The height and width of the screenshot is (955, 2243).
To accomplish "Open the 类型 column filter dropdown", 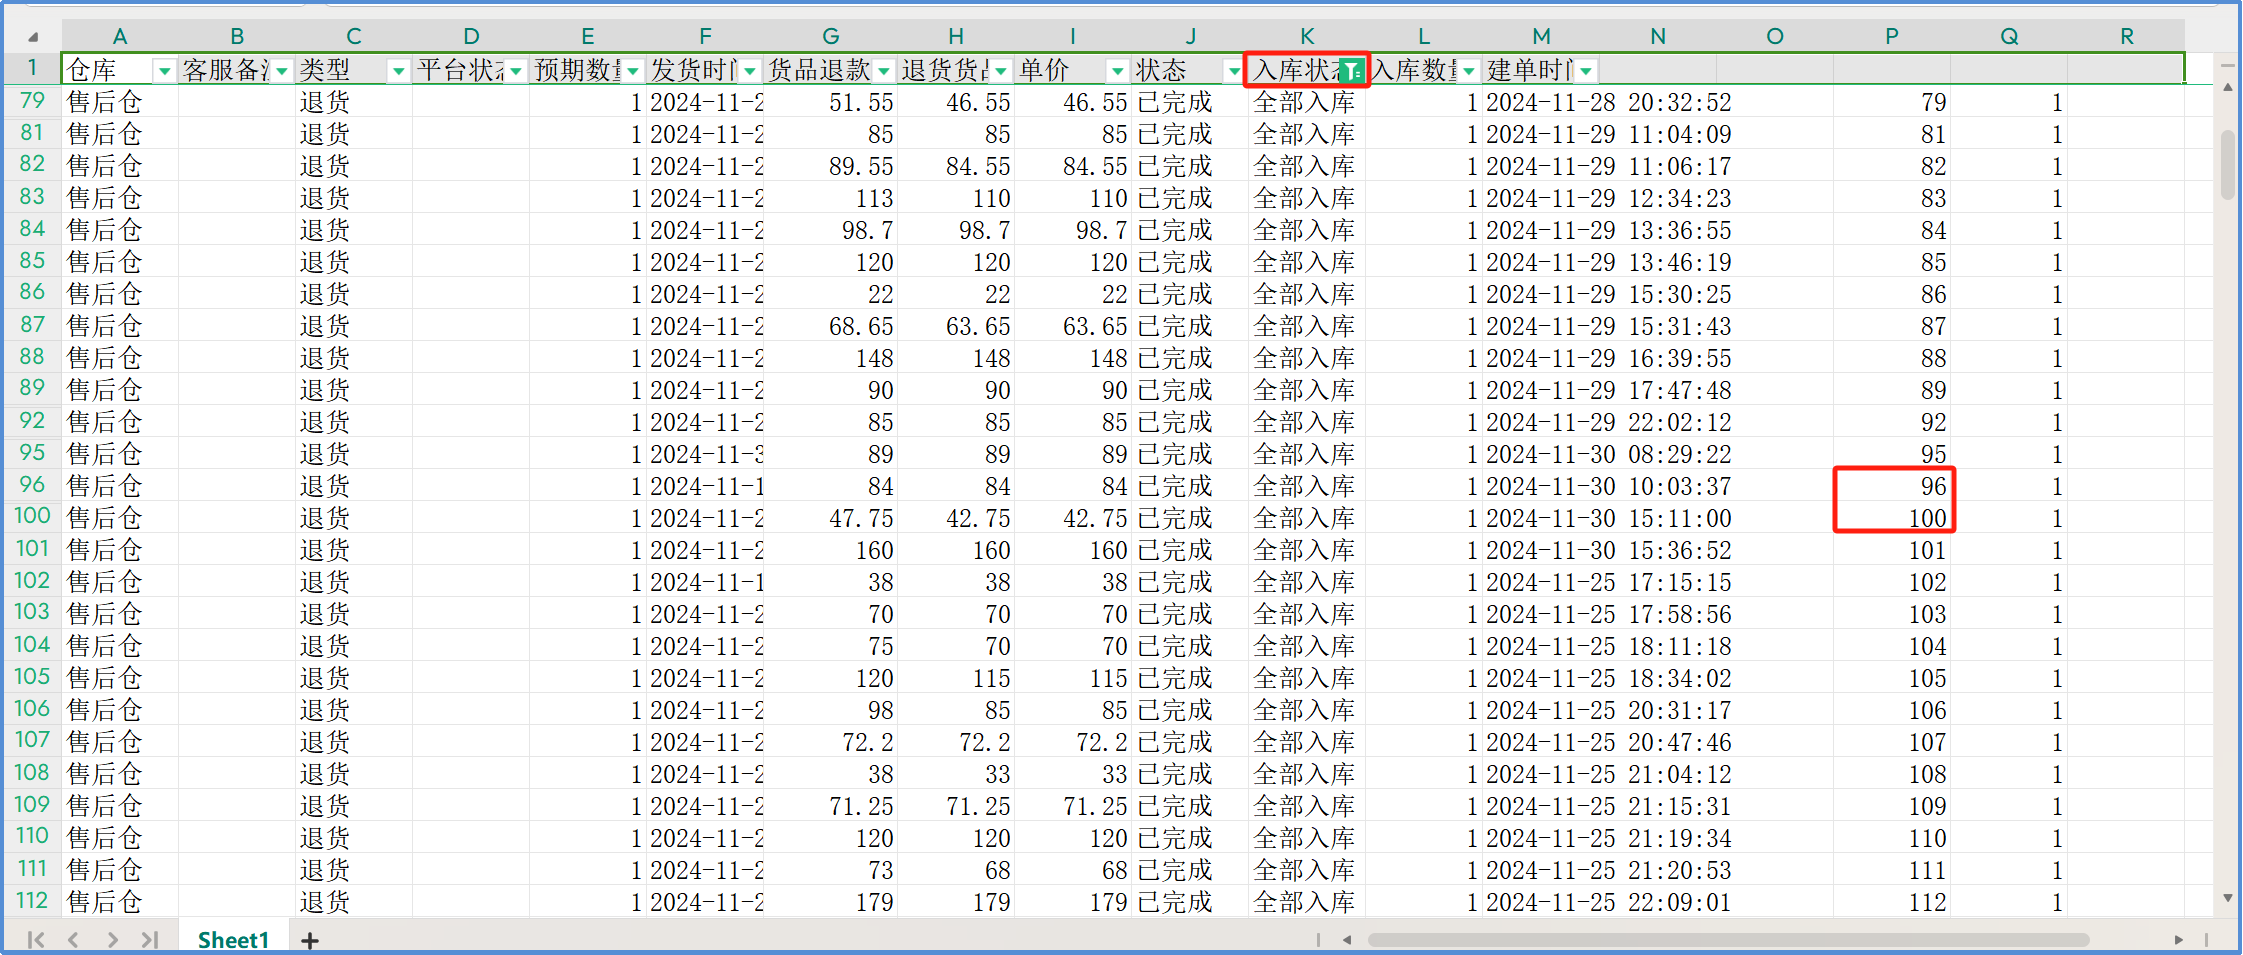I will click(x=398, y=71).
